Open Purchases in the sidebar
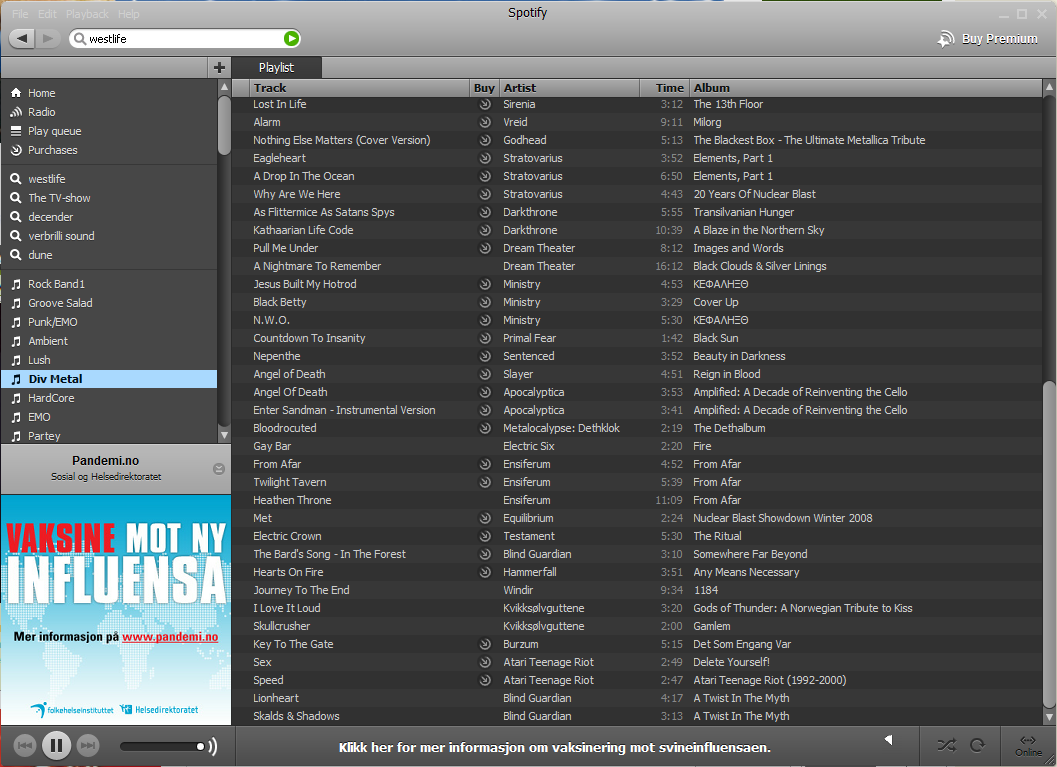This screenshot has height=767, width=1057. (x=52, y=150)
